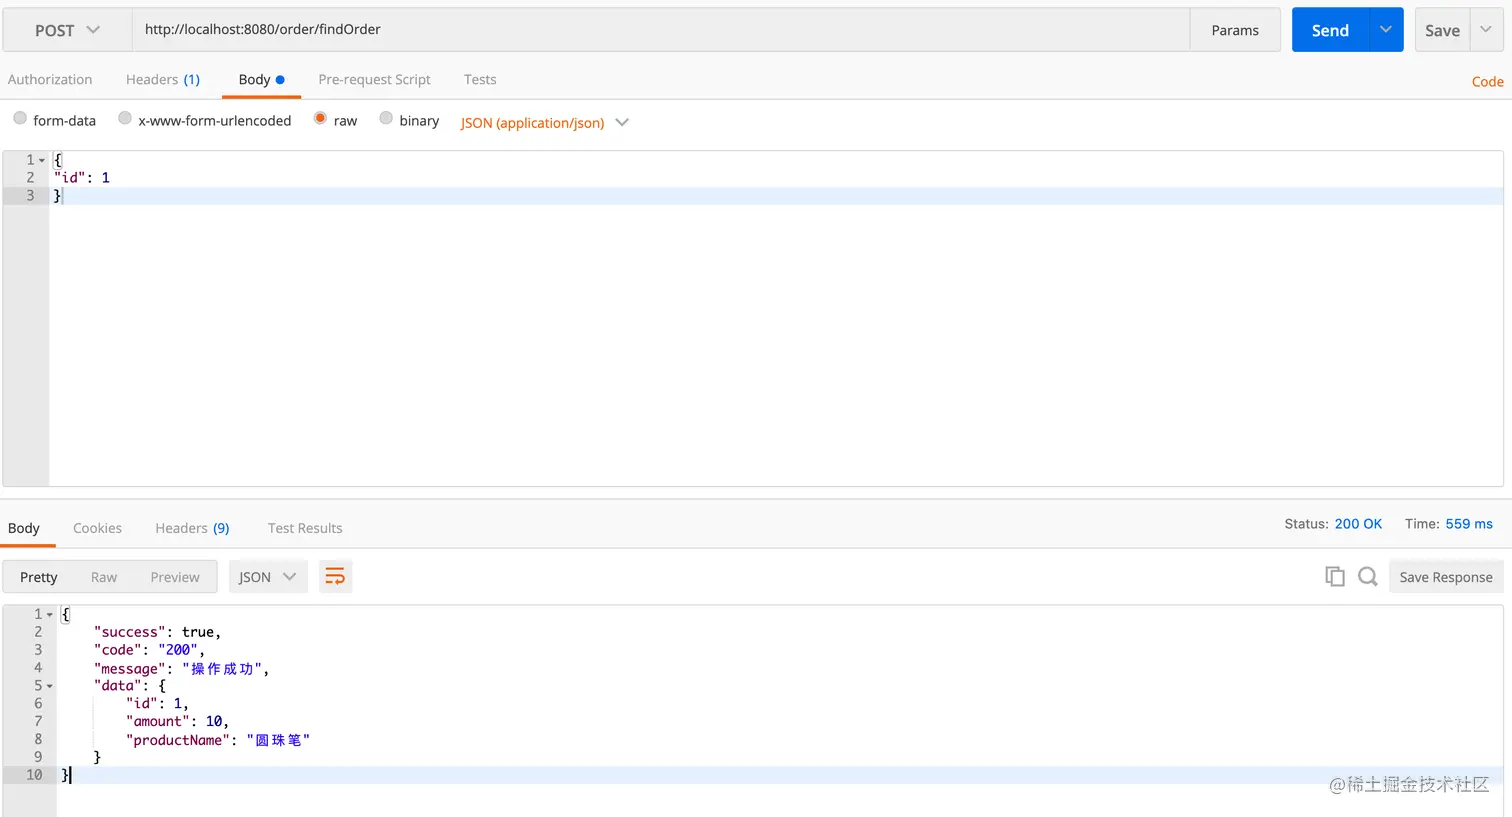1512x817 pixels.
Task: Copy the response body to clipboard
Action: (1334, 577)
